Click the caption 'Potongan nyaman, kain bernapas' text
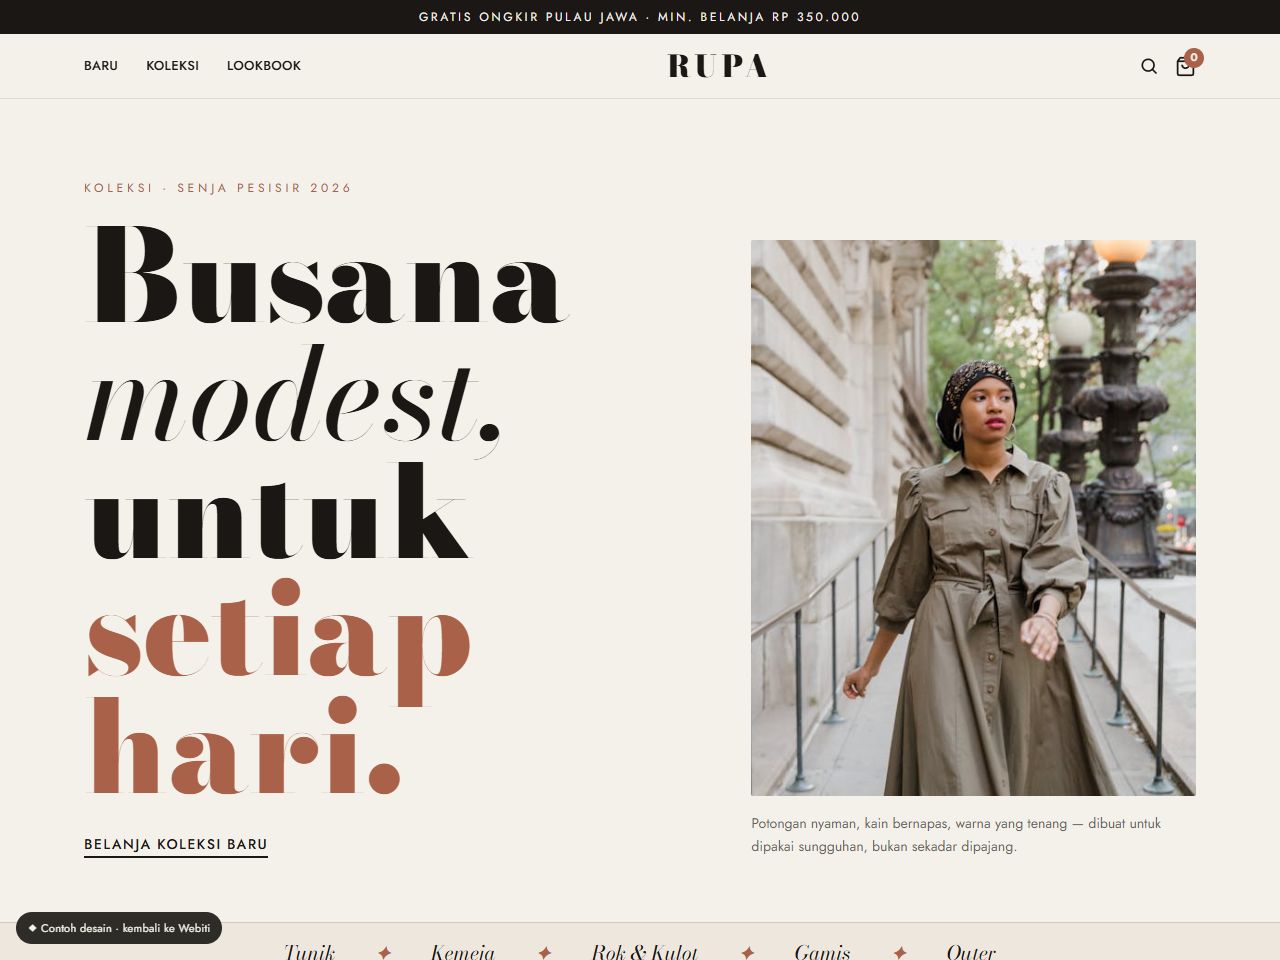 pyautogui.click(x=956, y=835)
